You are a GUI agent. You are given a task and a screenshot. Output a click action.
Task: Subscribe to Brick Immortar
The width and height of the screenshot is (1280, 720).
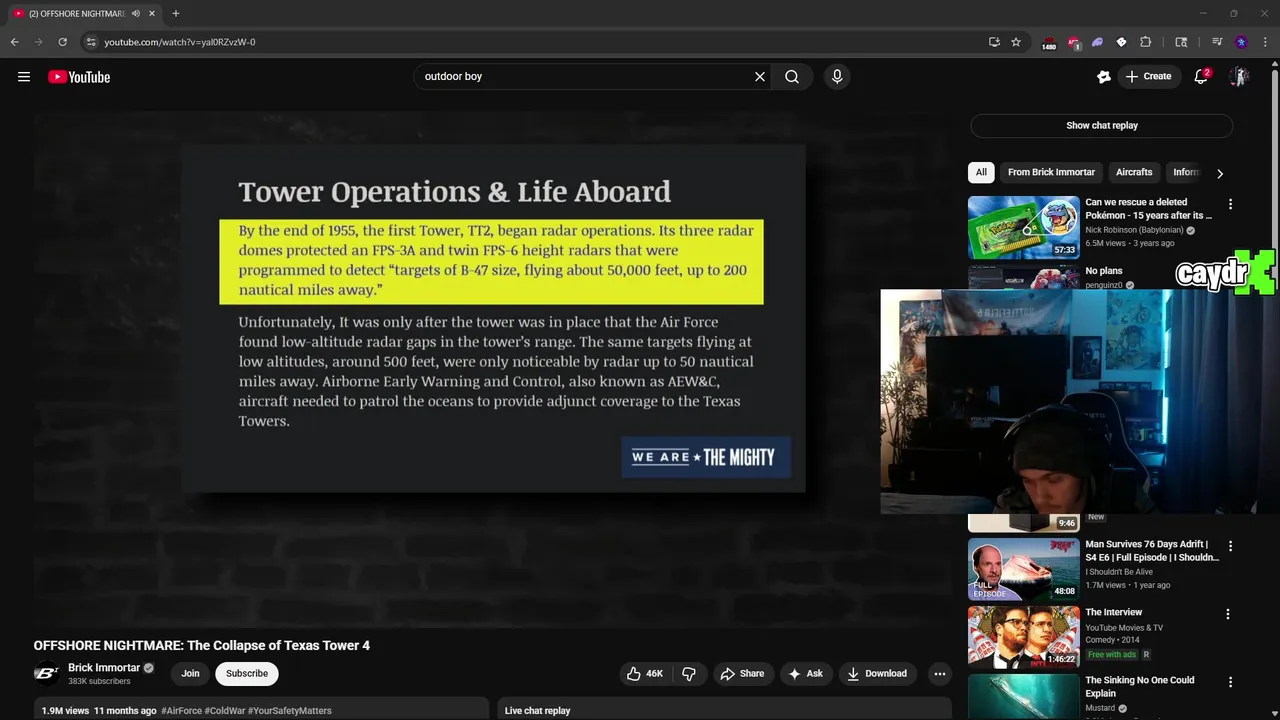247,674
